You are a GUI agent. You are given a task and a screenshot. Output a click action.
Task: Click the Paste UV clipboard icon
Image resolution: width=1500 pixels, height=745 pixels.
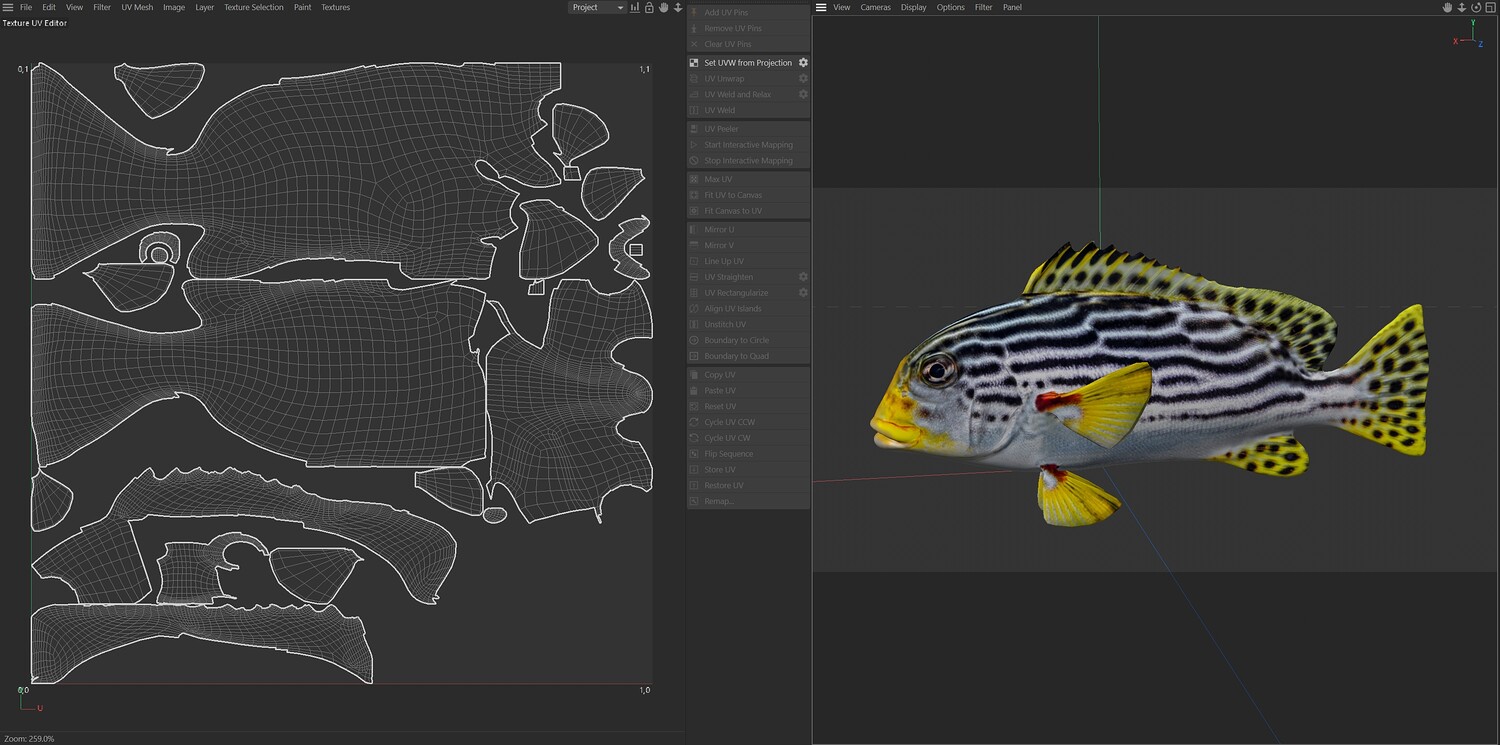tap(695, 391)
